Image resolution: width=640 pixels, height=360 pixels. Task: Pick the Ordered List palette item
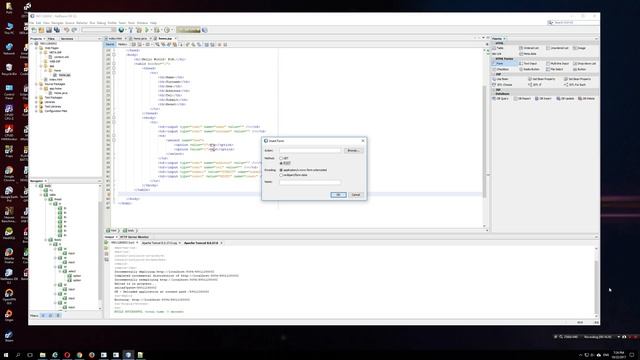click(x=529, y=48)
